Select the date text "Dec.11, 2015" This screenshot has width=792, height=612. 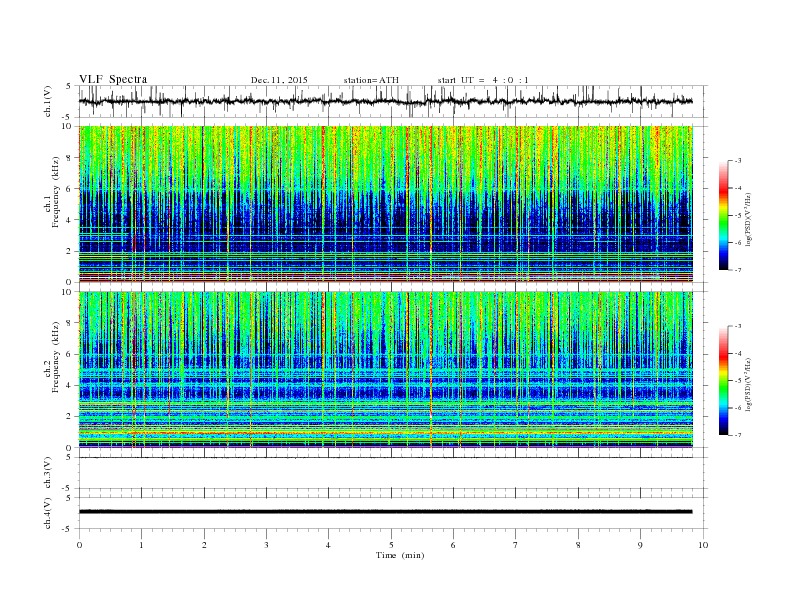point(279,80)
